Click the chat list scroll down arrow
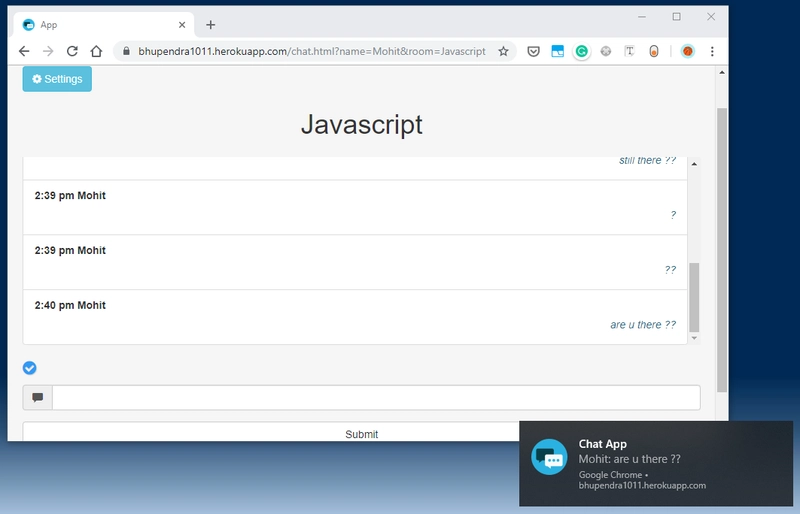Image resolution: width=800 pixels, height=514 pixels. tap(694, 338)
